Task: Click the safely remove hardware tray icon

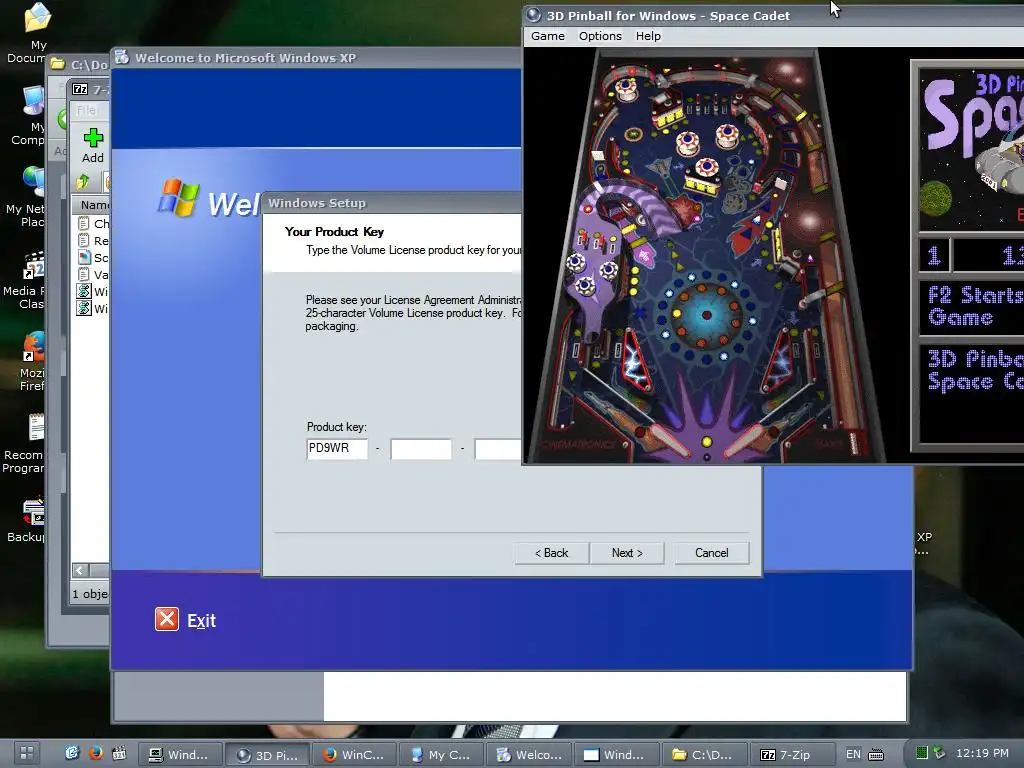Action: pos(939,753)
